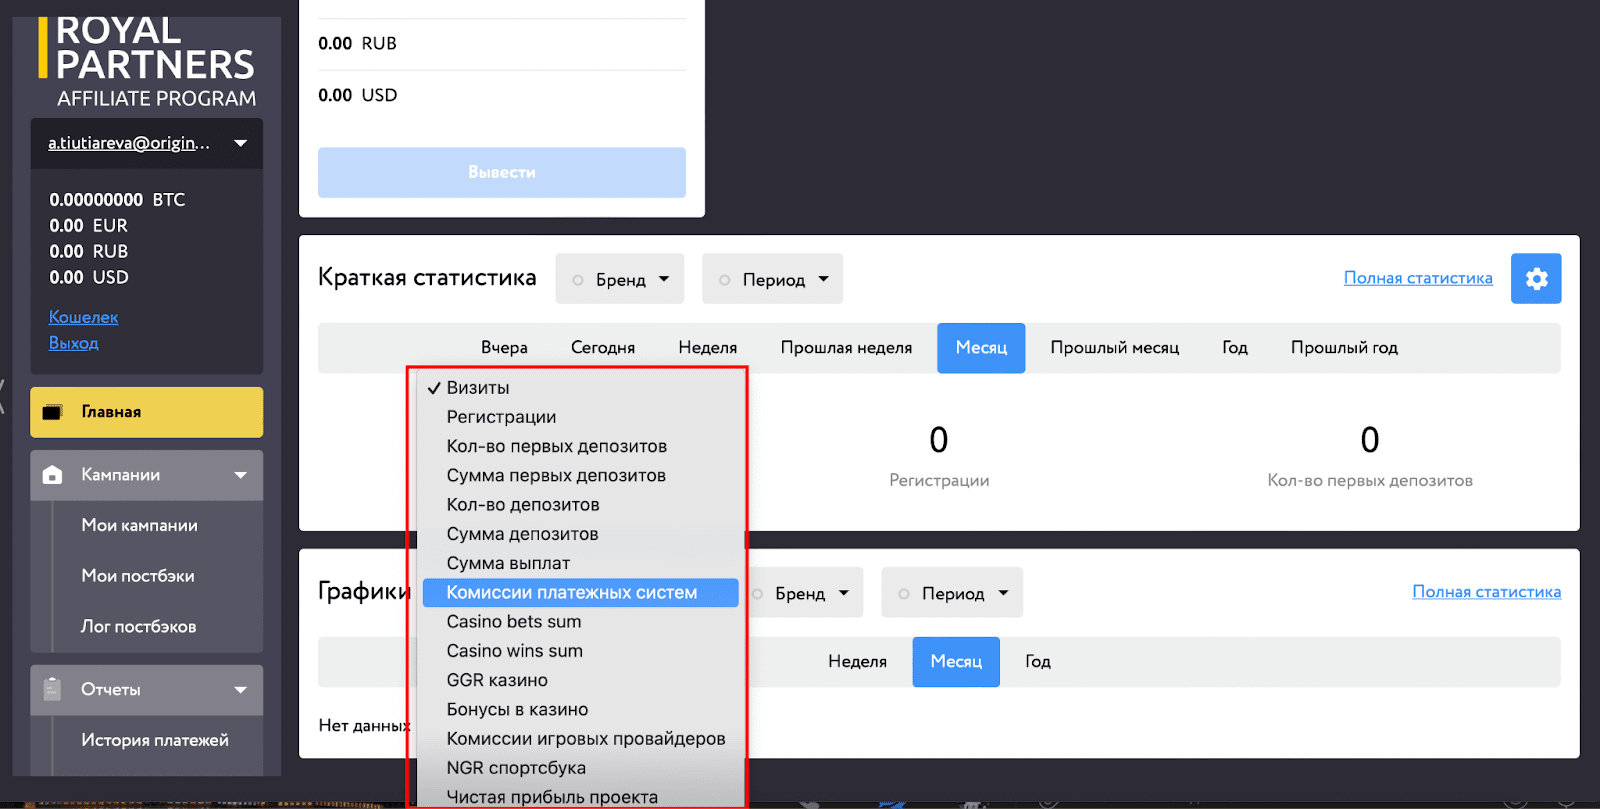
Task: Open the Кошелек wallet link
Action: pos(83,317)
